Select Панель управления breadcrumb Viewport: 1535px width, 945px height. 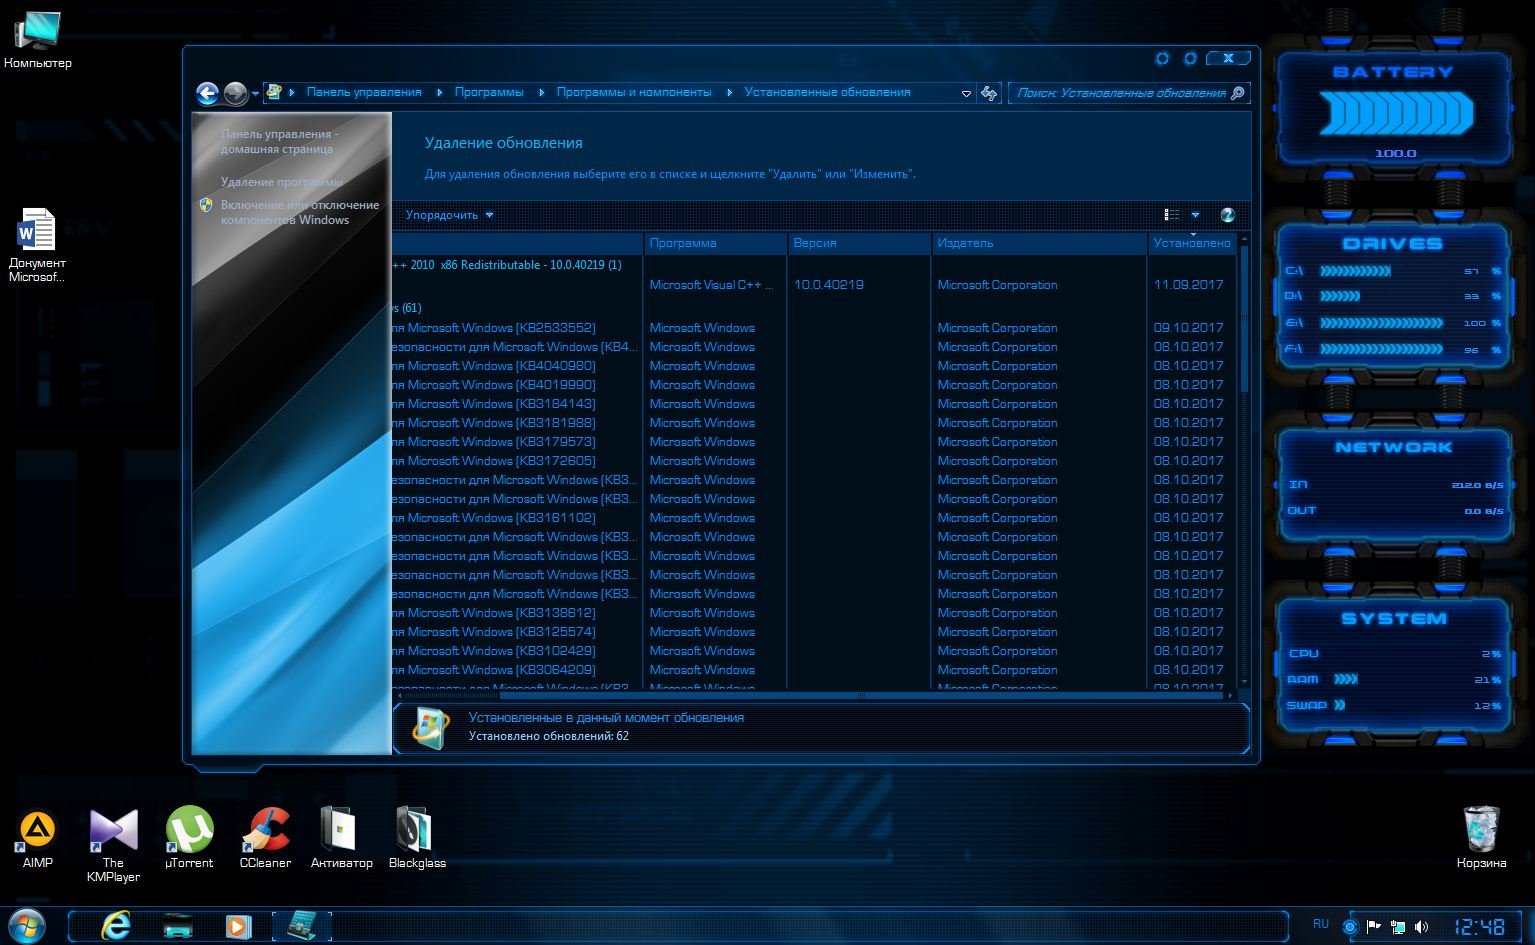pos(364,92)
